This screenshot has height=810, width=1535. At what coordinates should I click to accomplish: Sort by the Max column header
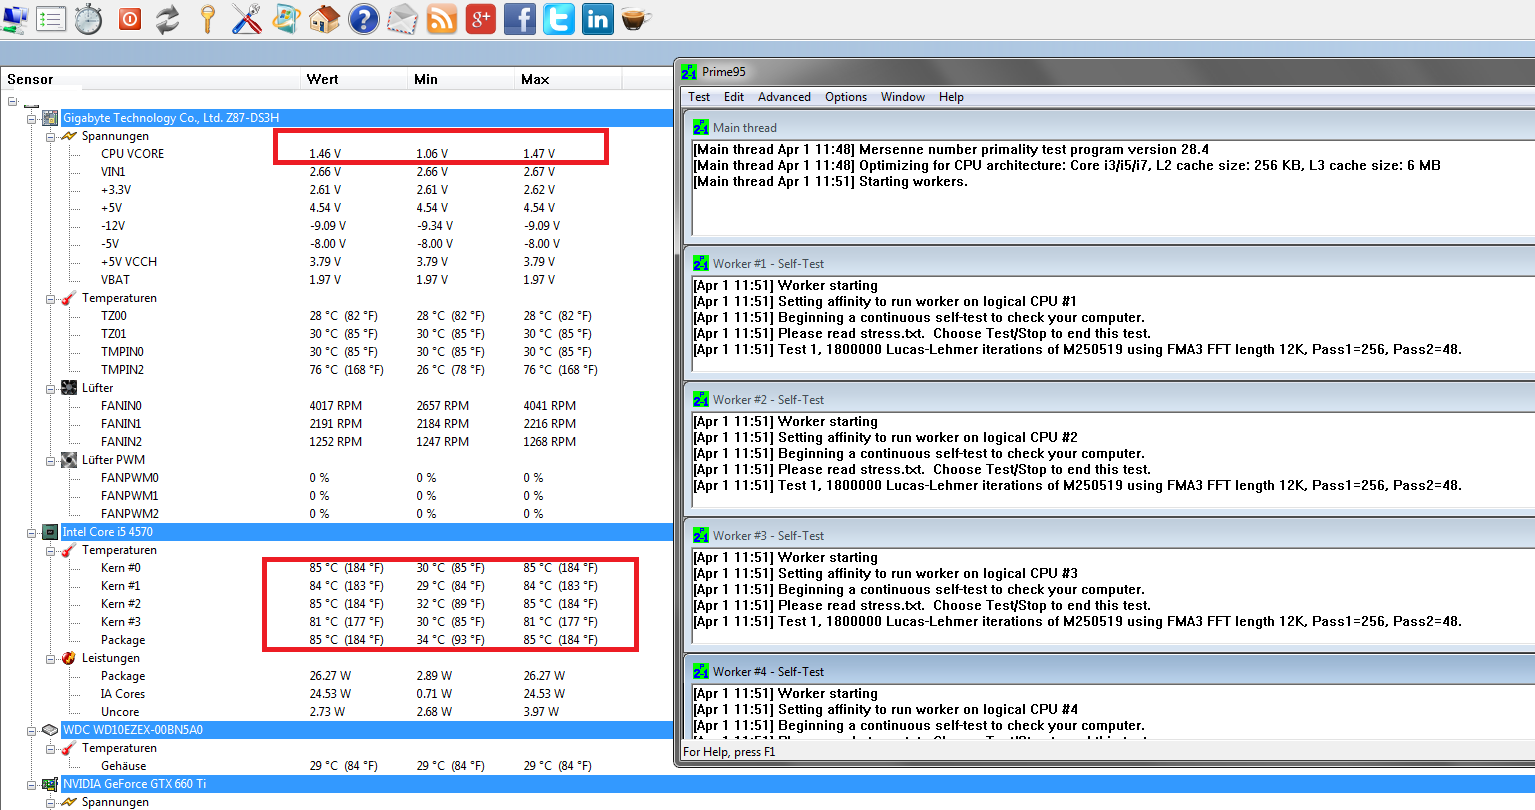[x=569, y=79]
